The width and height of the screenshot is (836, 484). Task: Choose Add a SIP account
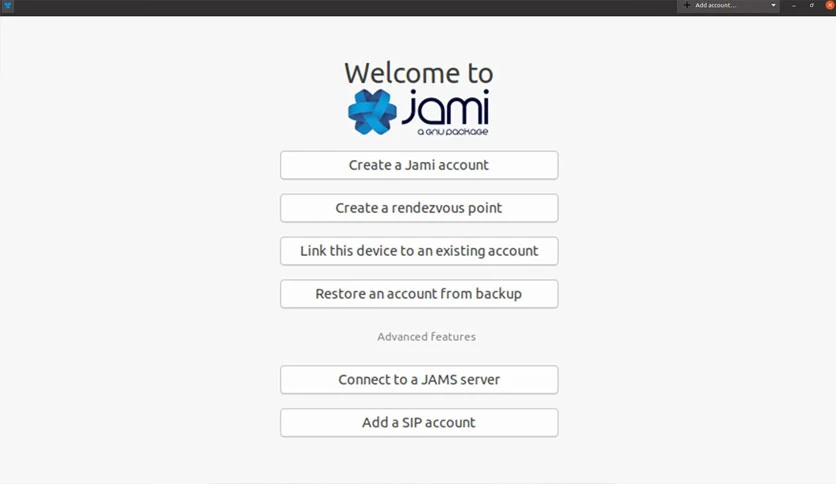click(x=419, y=423)
